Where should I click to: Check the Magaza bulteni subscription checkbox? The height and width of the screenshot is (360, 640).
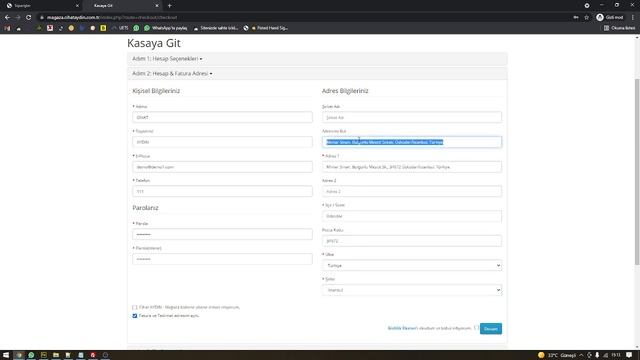[x=135, y=307]
